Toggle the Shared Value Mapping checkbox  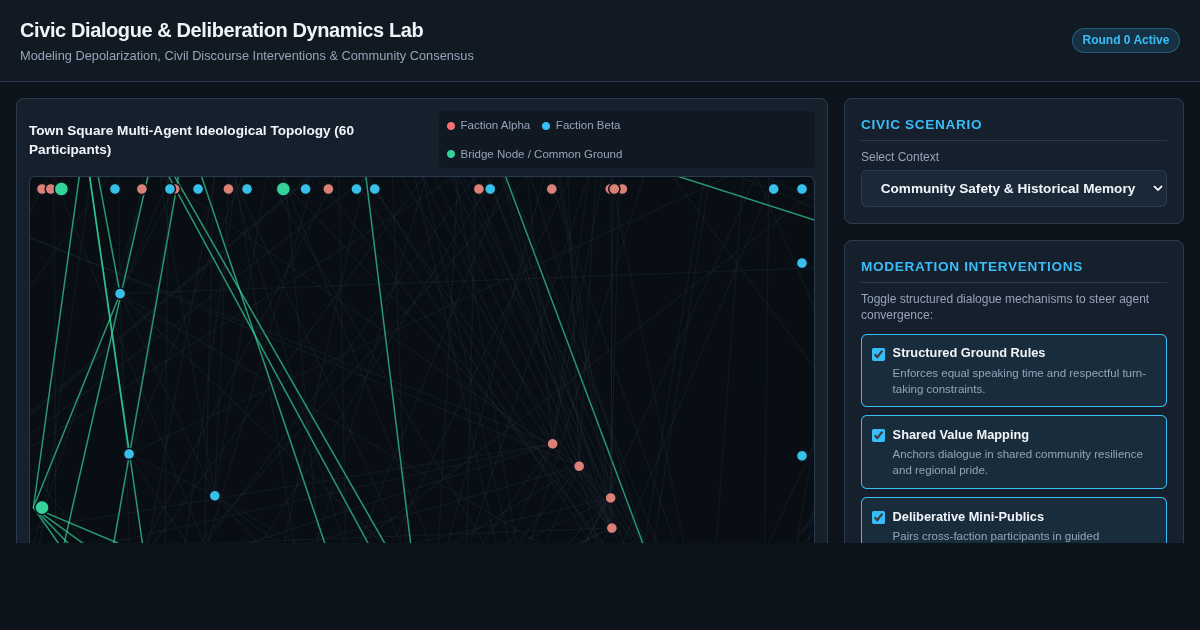tap(878, 435)
